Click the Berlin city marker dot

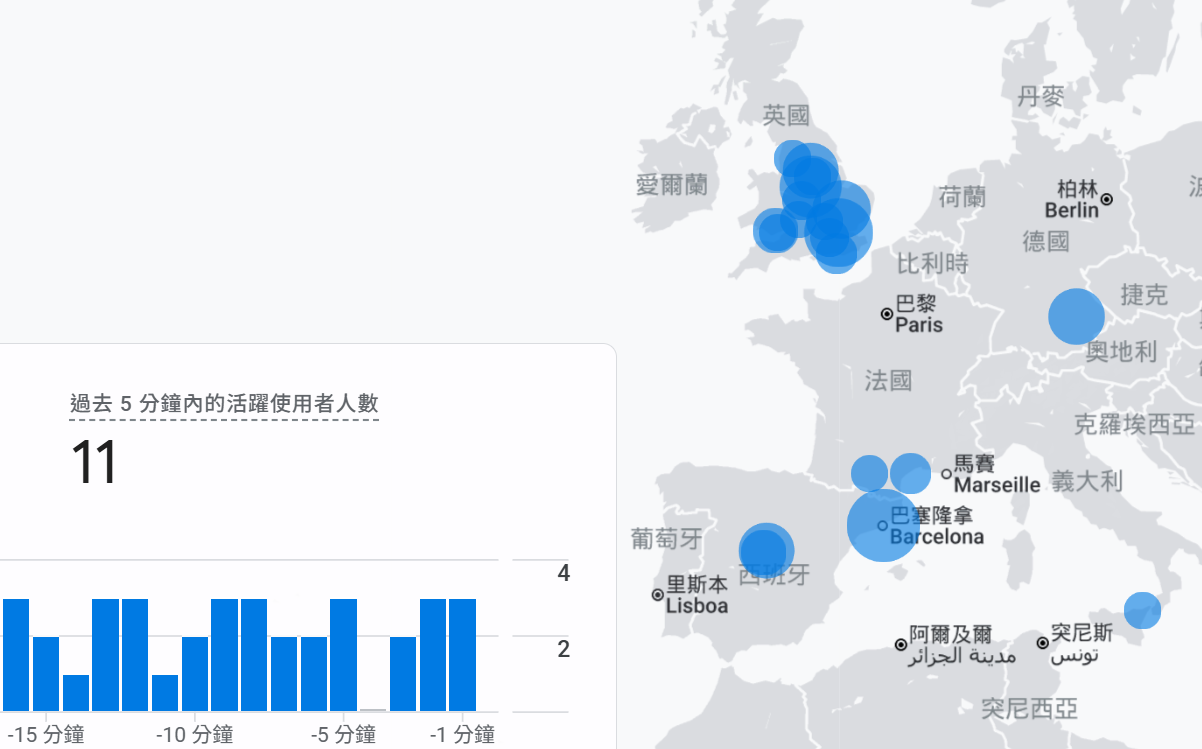(x=1107, y=199)
